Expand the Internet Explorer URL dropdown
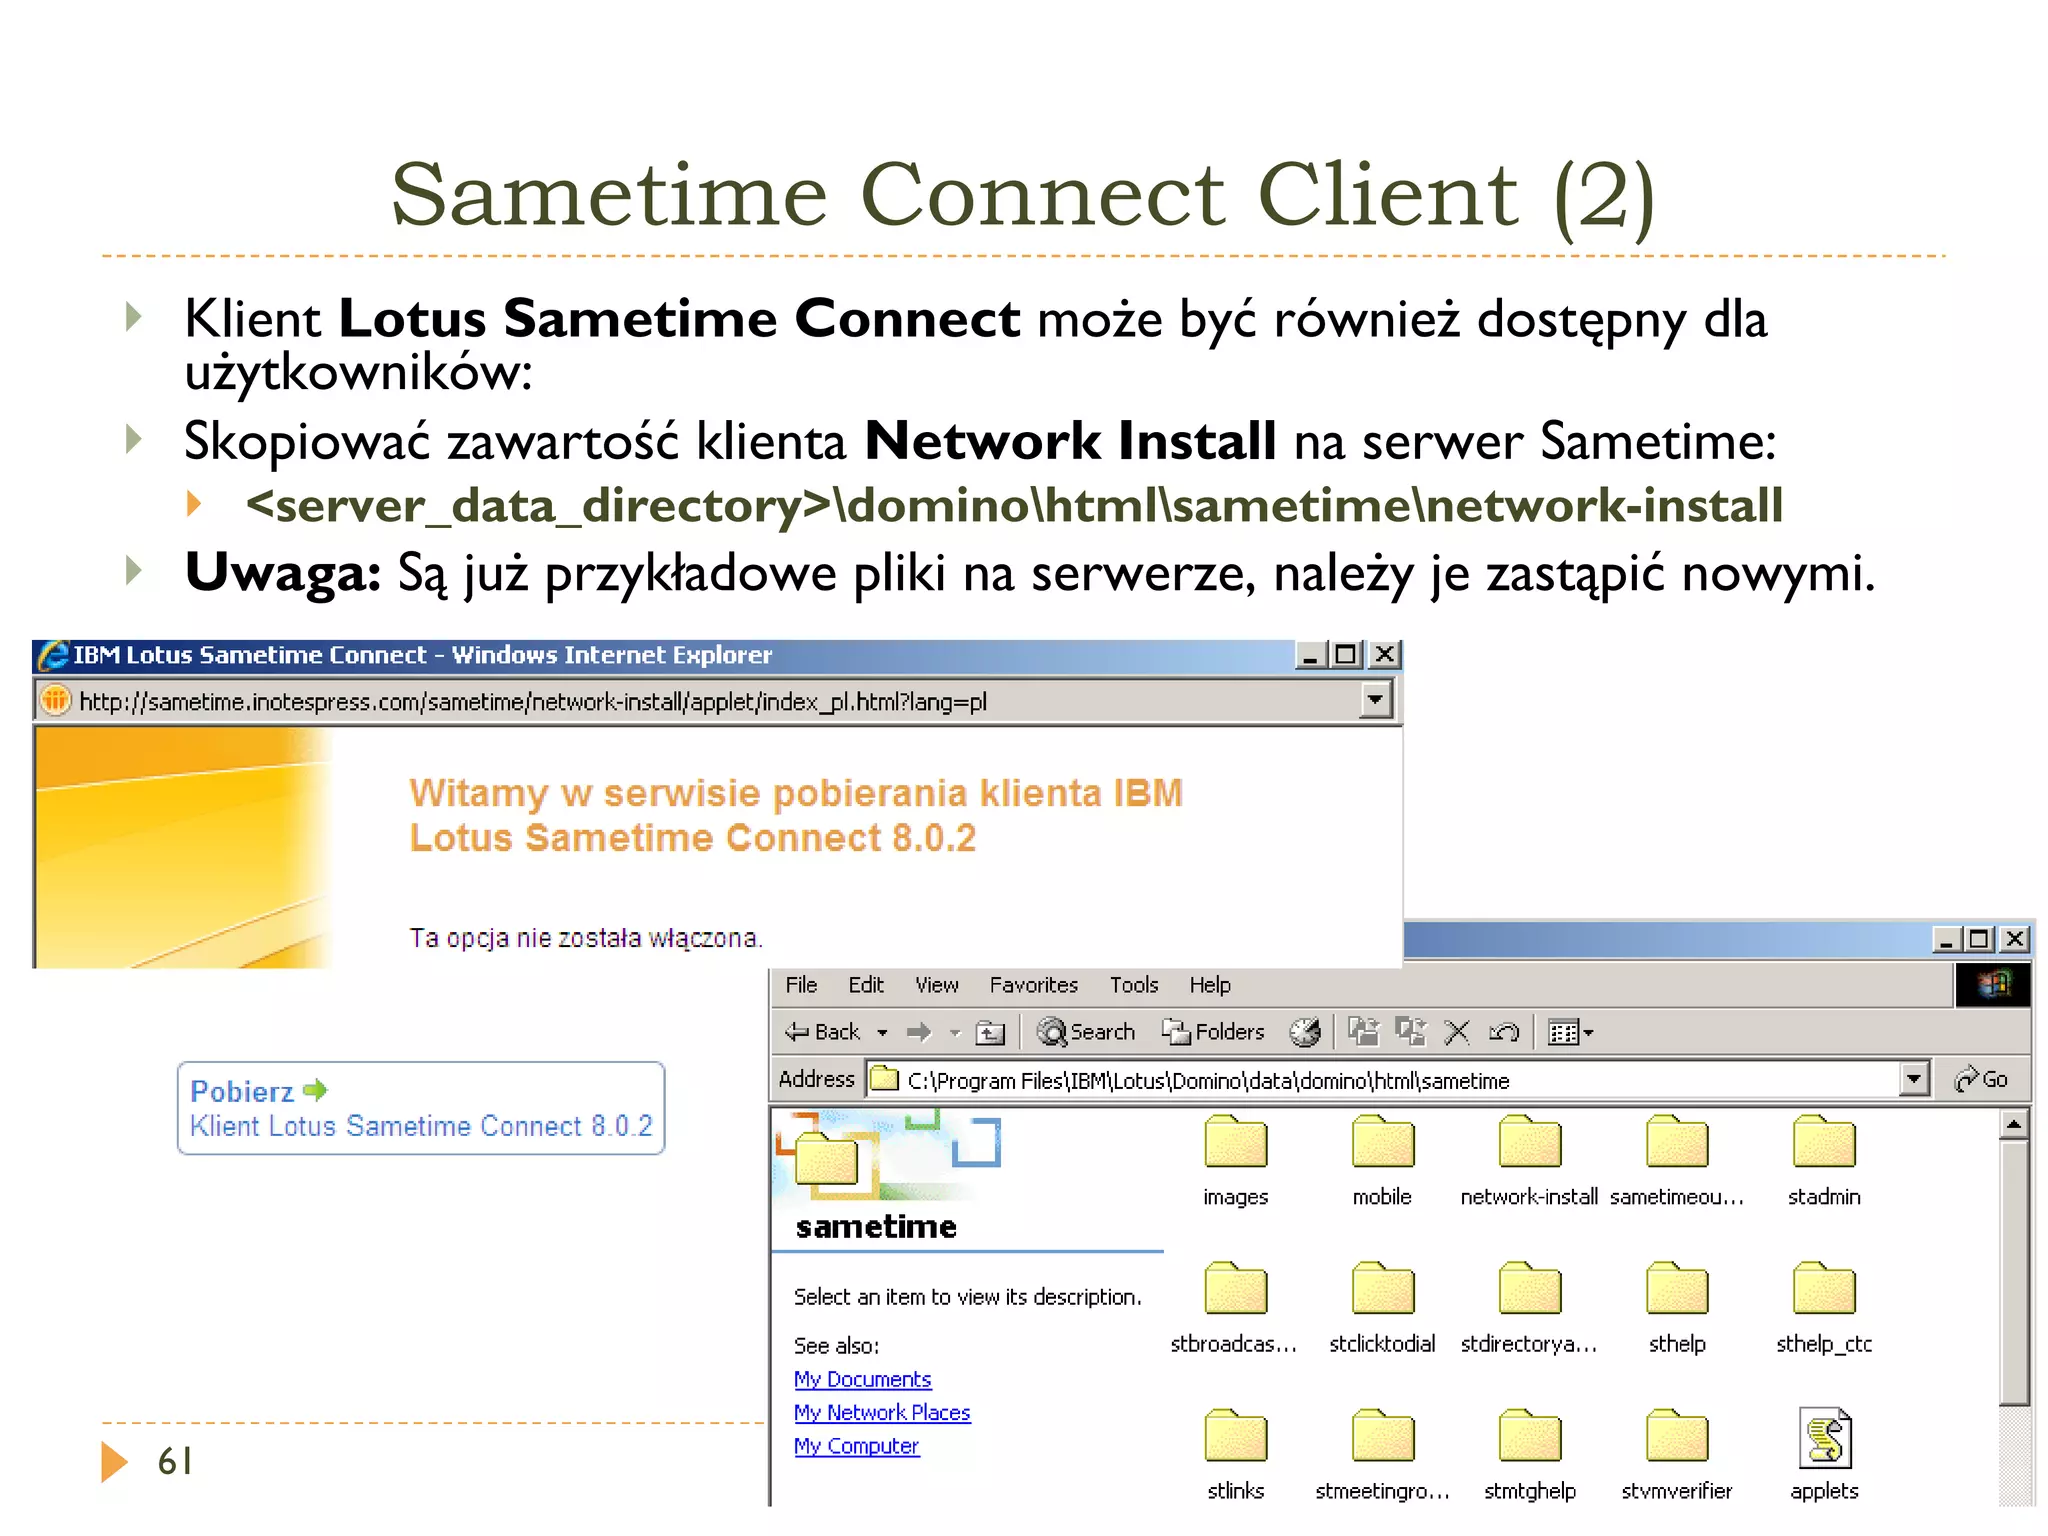 [1376, 700]
